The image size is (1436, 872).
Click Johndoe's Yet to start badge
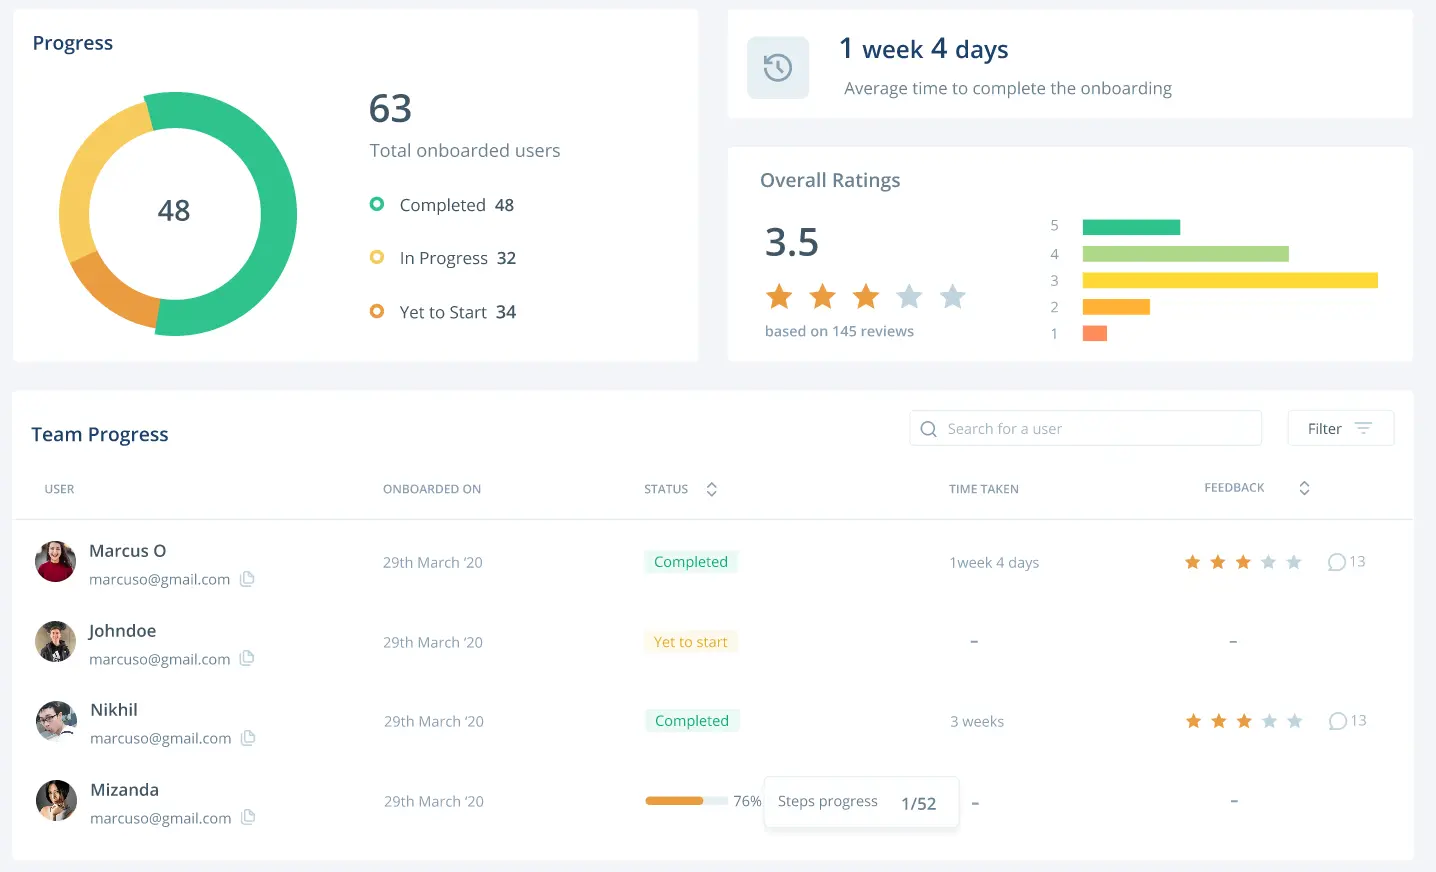point(691,642)
